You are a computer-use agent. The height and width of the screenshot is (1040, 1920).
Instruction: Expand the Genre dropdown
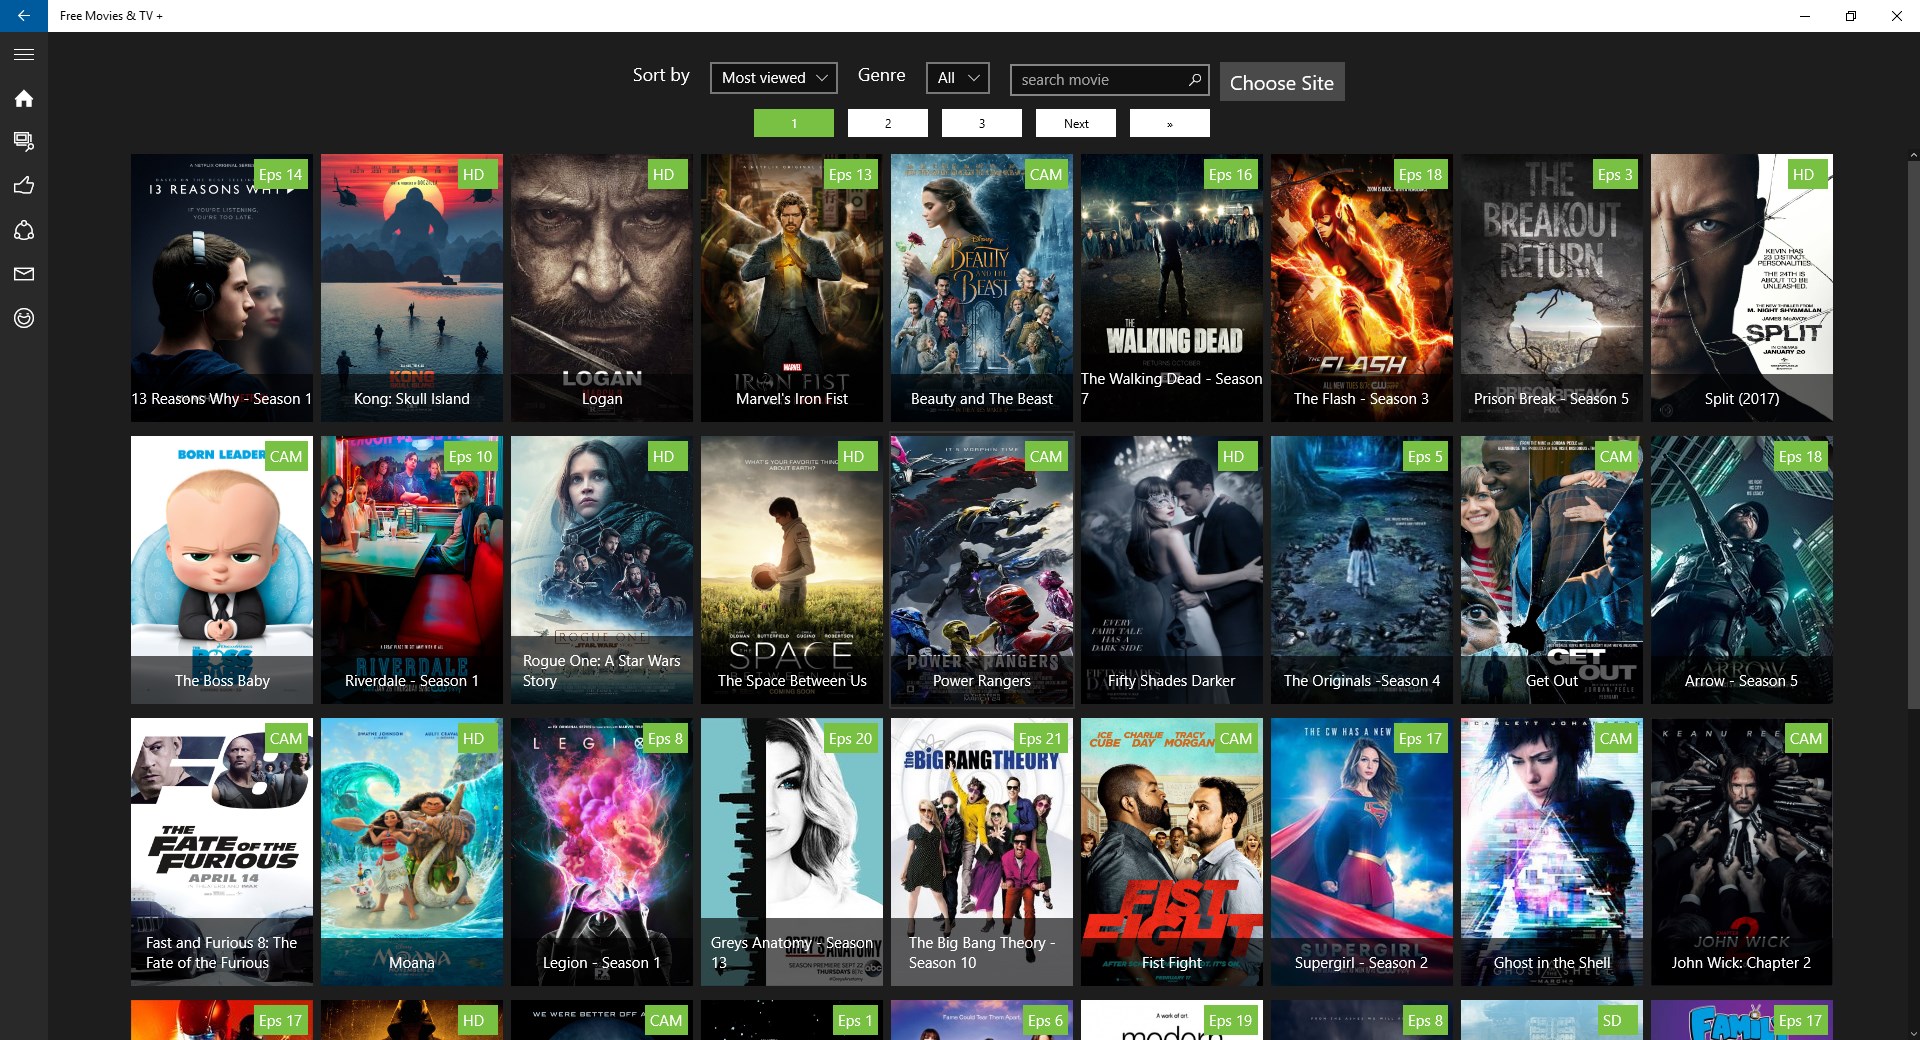click(956, 77)
